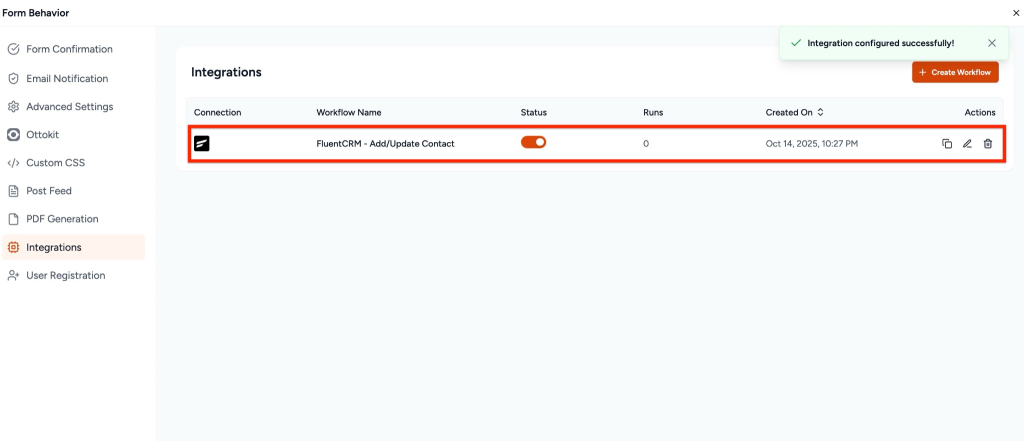This screenshot has width=1024, height=441.
Task: Click the Runs column header
Action: click(x=653, y=112)
